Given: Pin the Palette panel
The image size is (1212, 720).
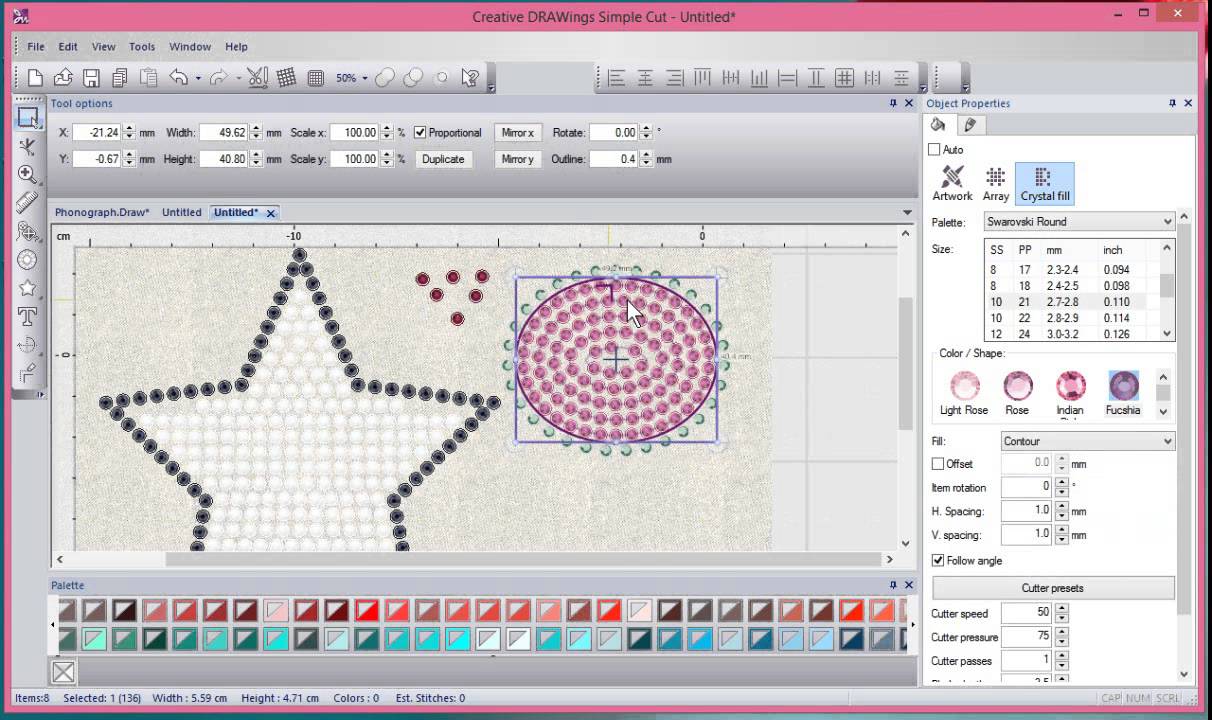Looking at the screenshot, I should pyautogui.click(x=893, y=585).
